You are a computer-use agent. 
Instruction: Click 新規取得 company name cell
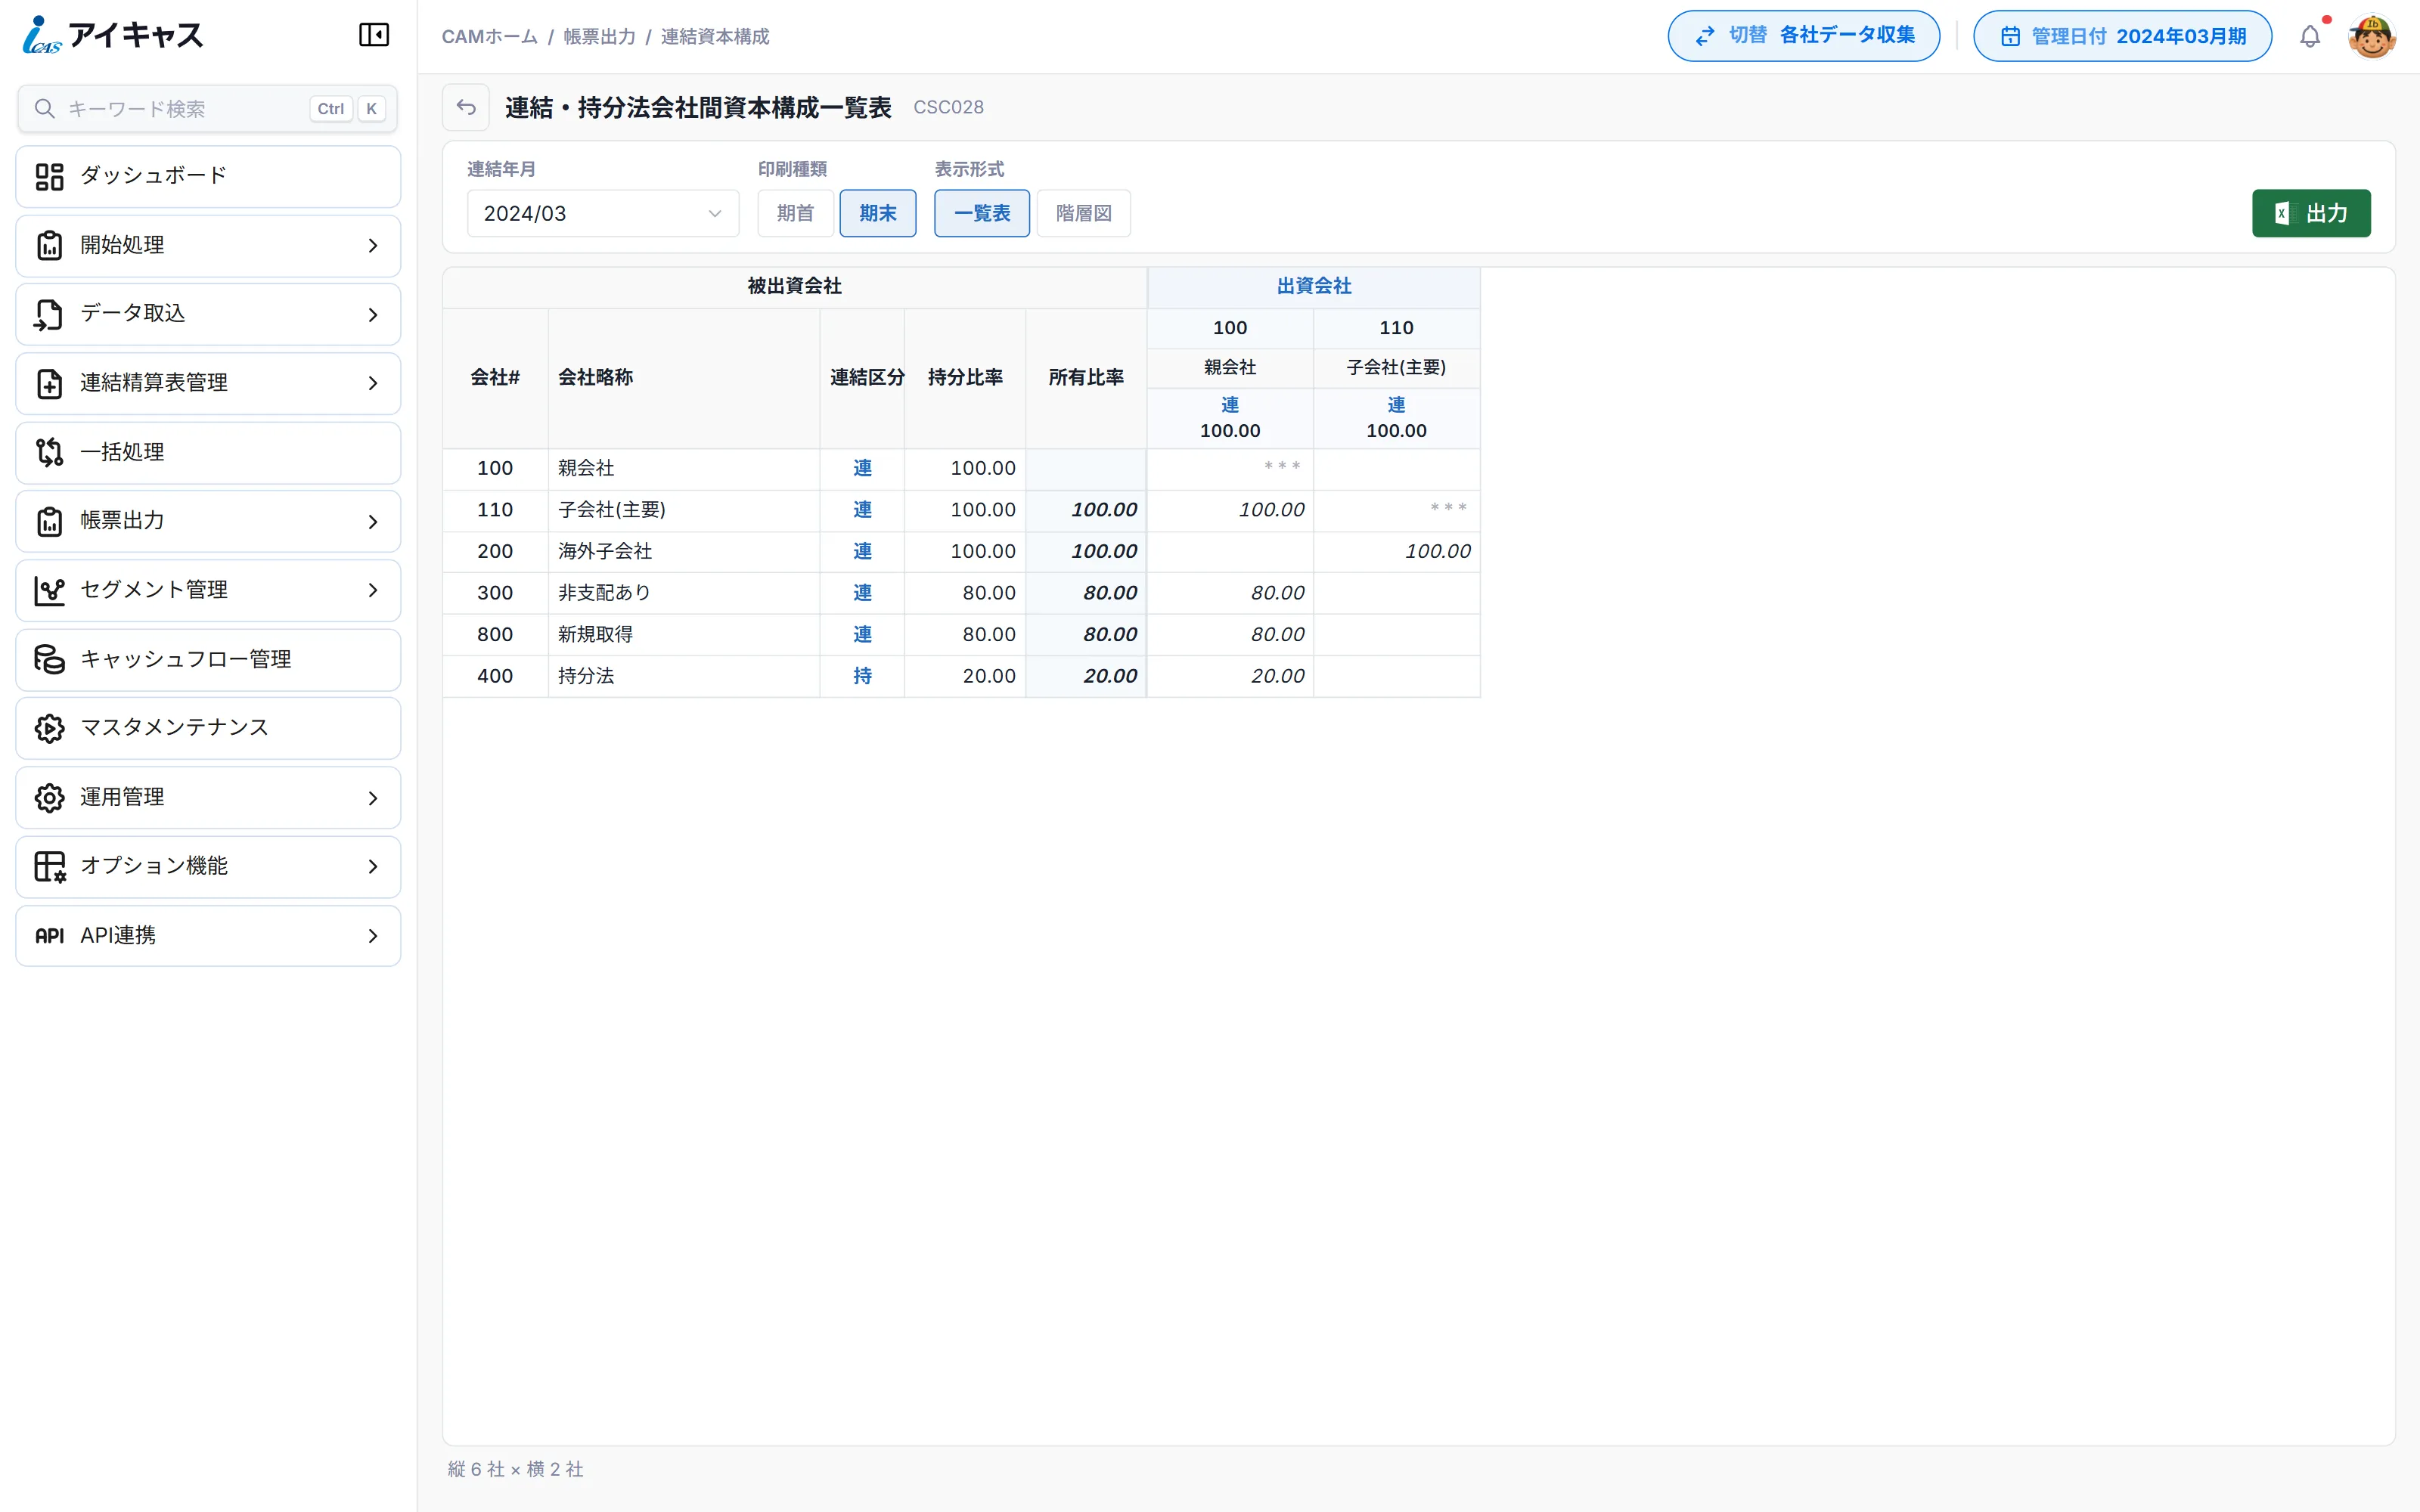[684, 635]
